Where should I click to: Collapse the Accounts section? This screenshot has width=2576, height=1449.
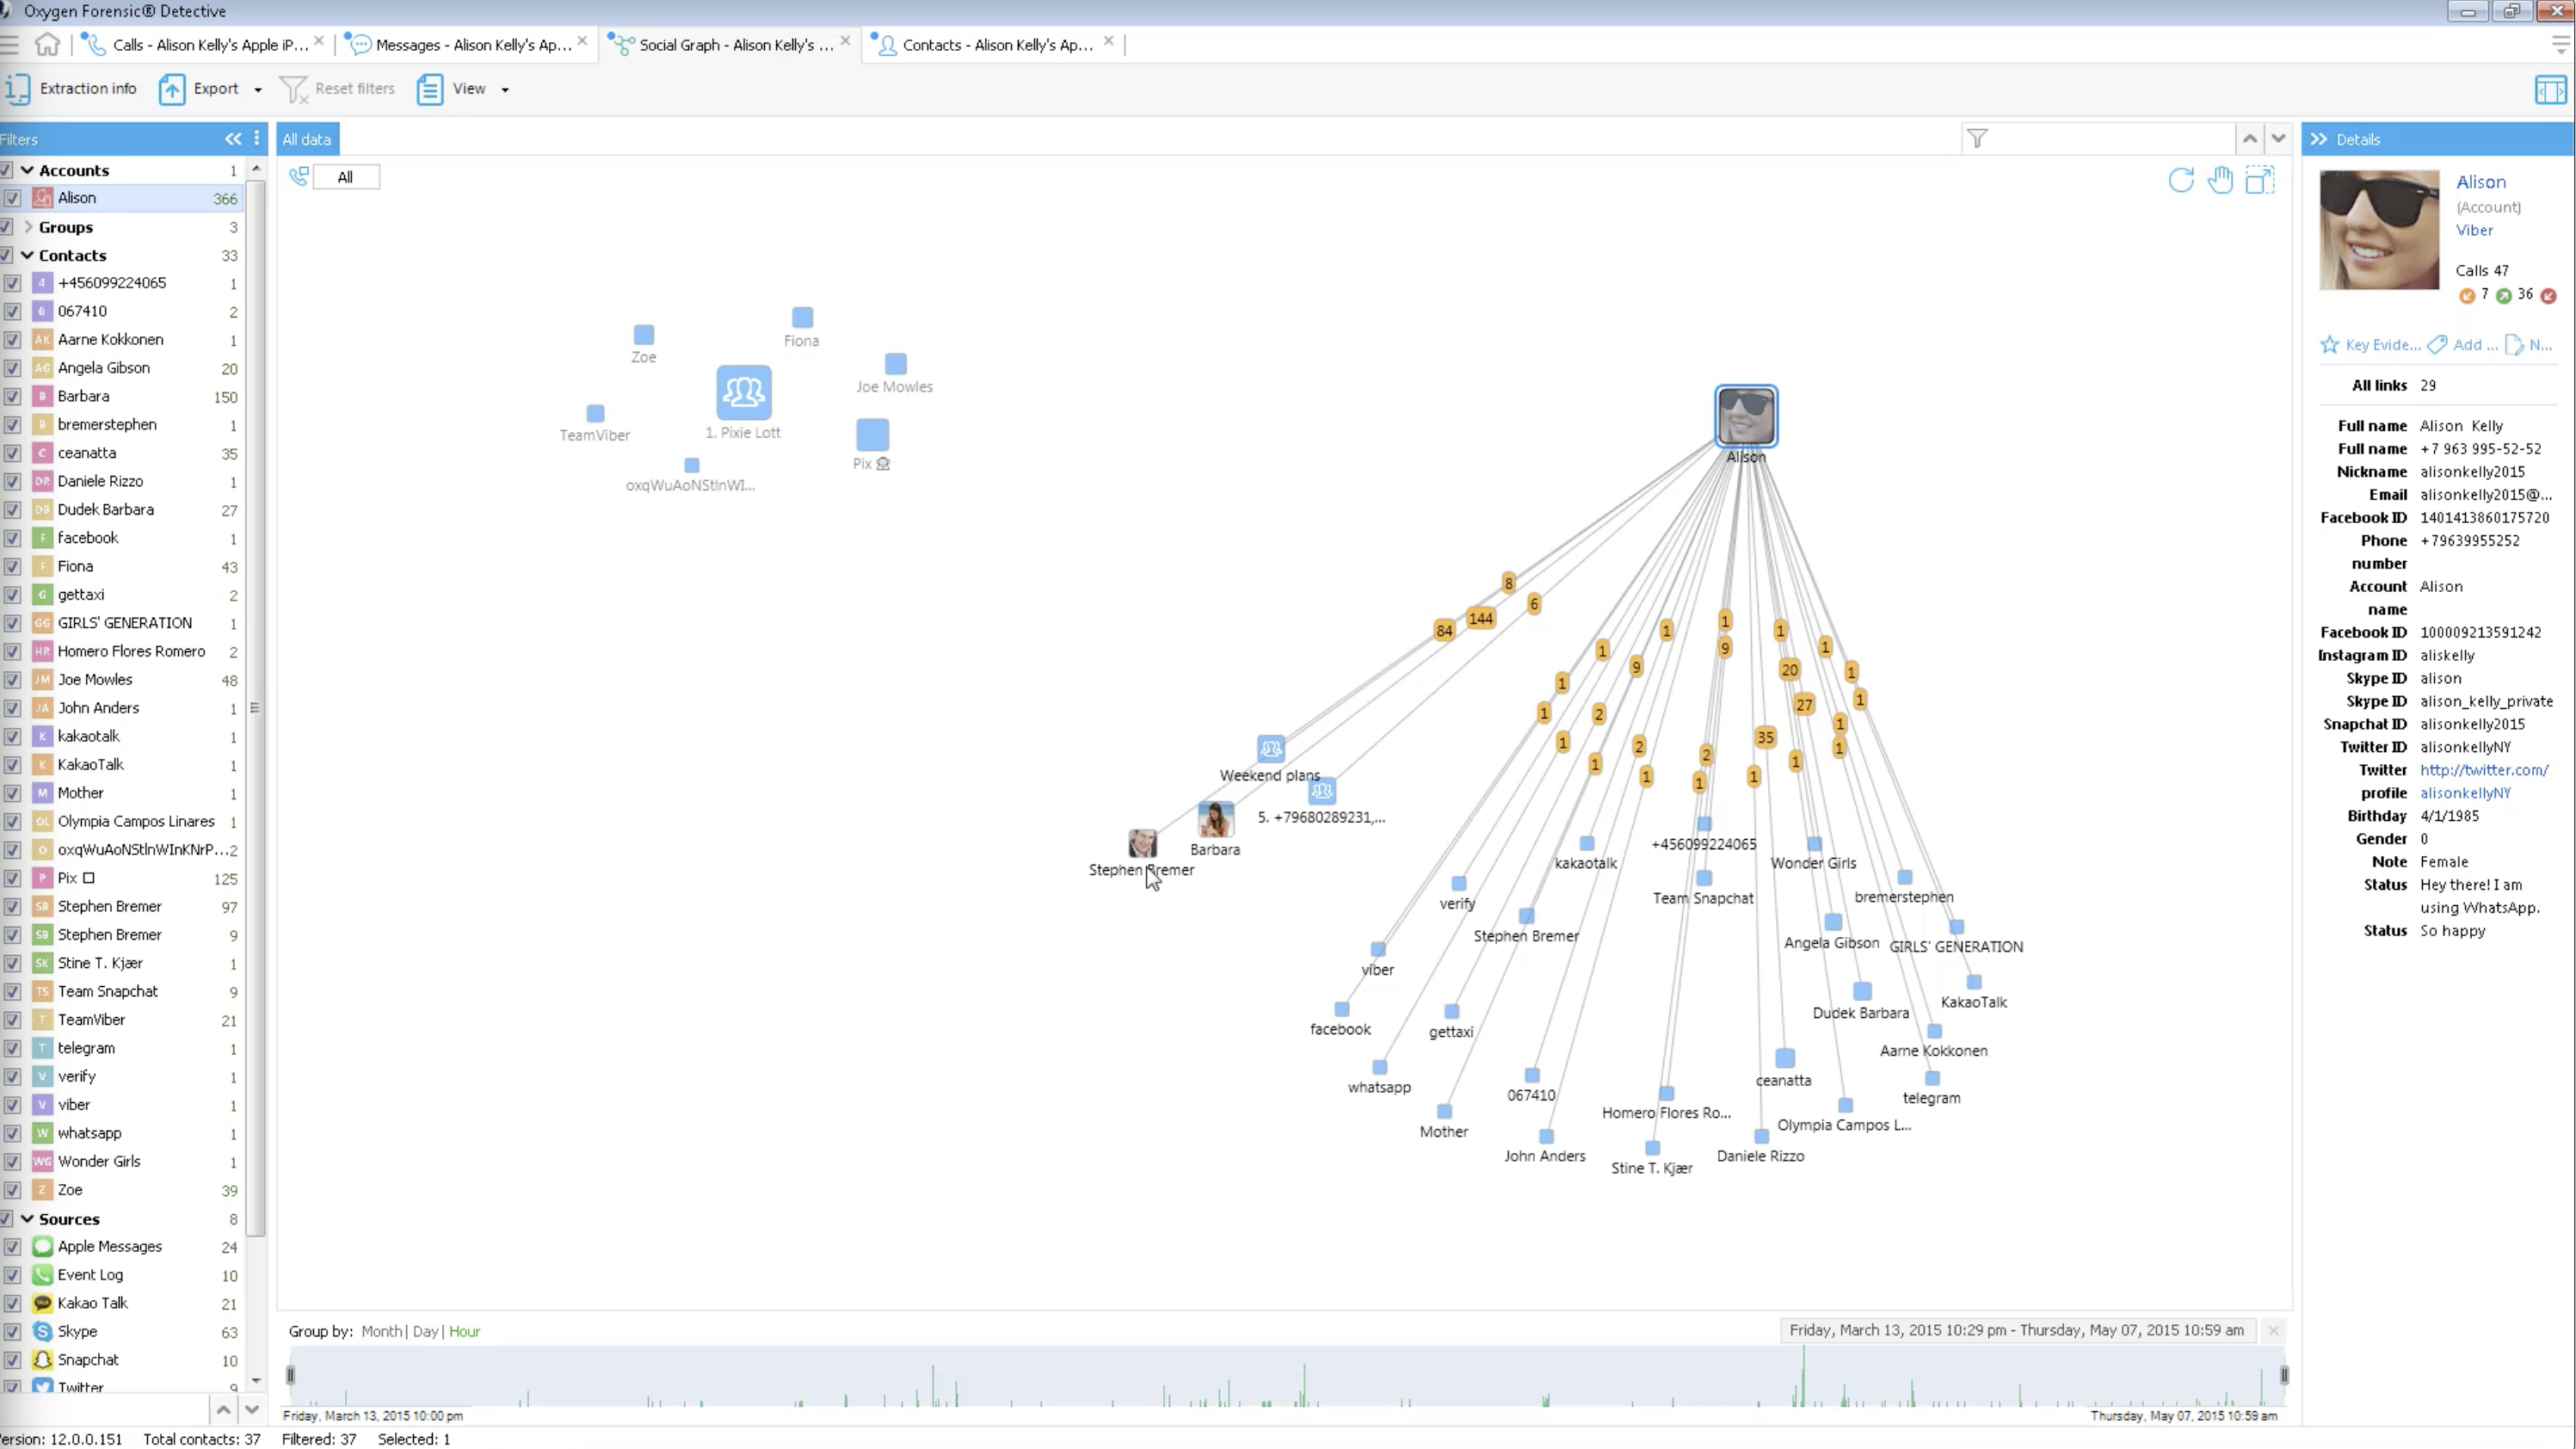27,171
